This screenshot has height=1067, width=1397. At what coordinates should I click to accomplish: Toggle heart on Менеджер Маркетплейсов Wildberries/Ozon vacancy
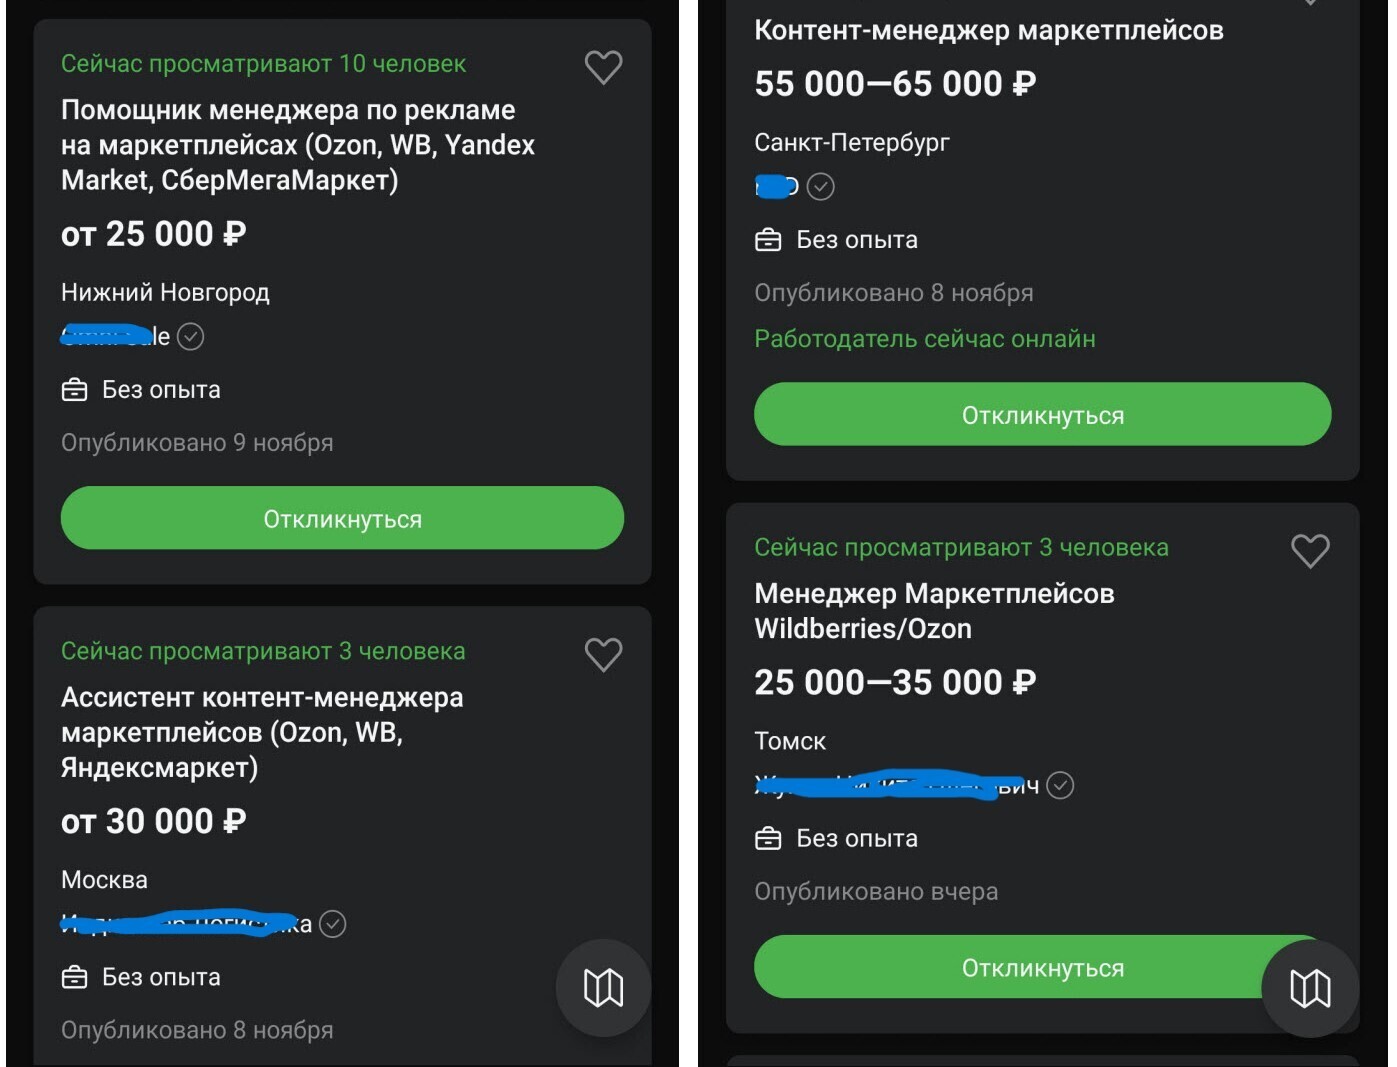(1311, 551)
